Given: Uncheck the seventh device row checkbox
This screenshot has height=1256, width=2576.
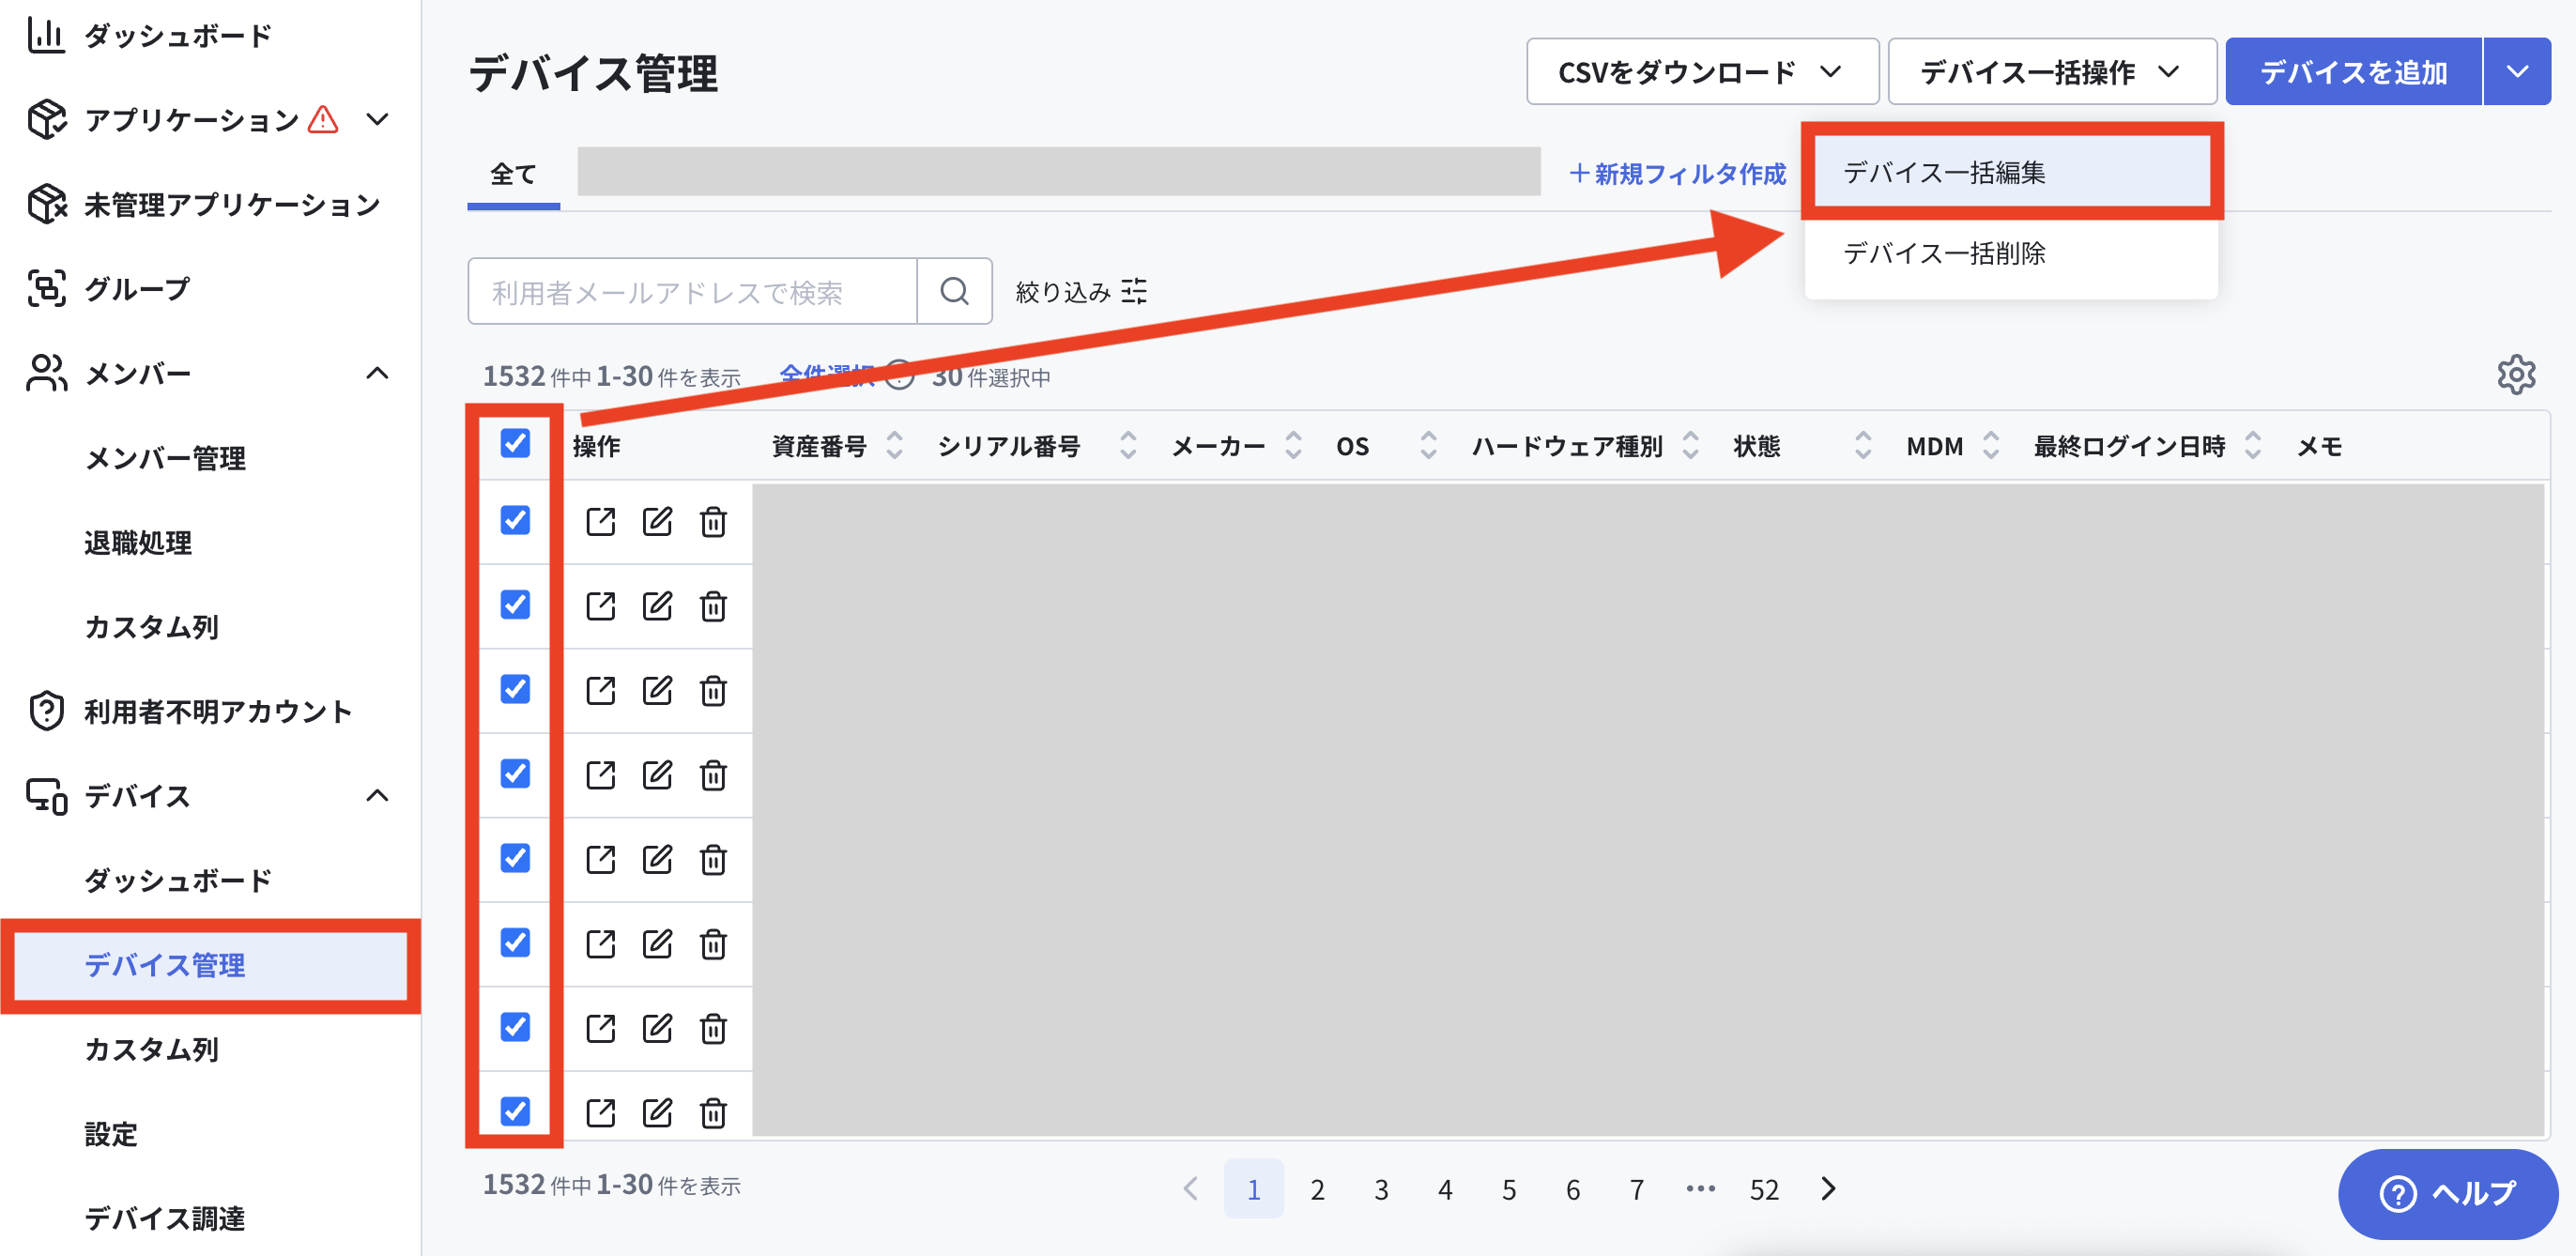Looking at the screenshot, I should pos(515,1027).
